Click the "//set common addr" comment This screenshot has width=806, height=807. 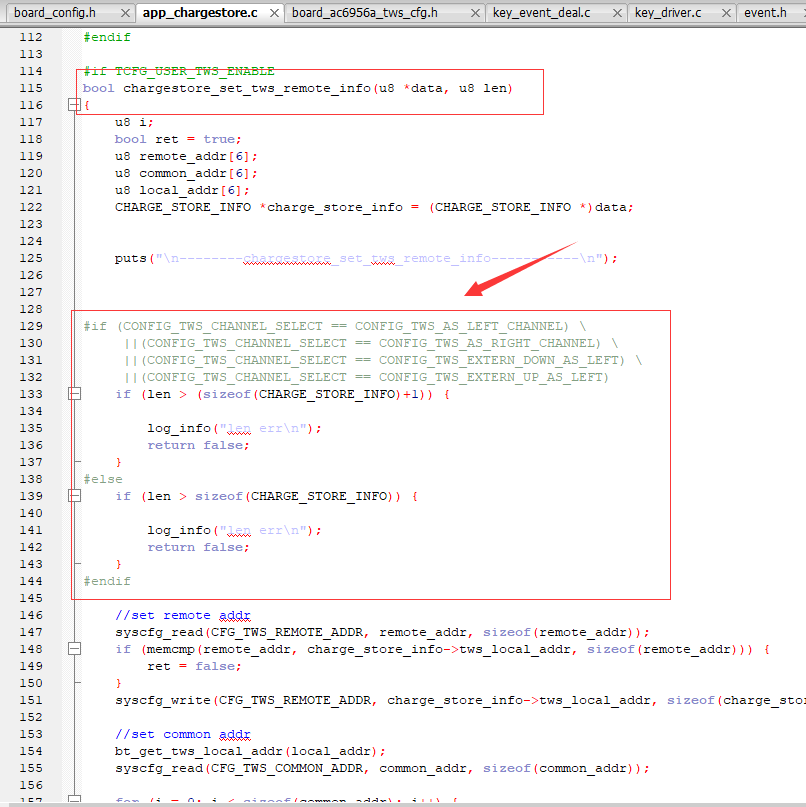(183, 734)
